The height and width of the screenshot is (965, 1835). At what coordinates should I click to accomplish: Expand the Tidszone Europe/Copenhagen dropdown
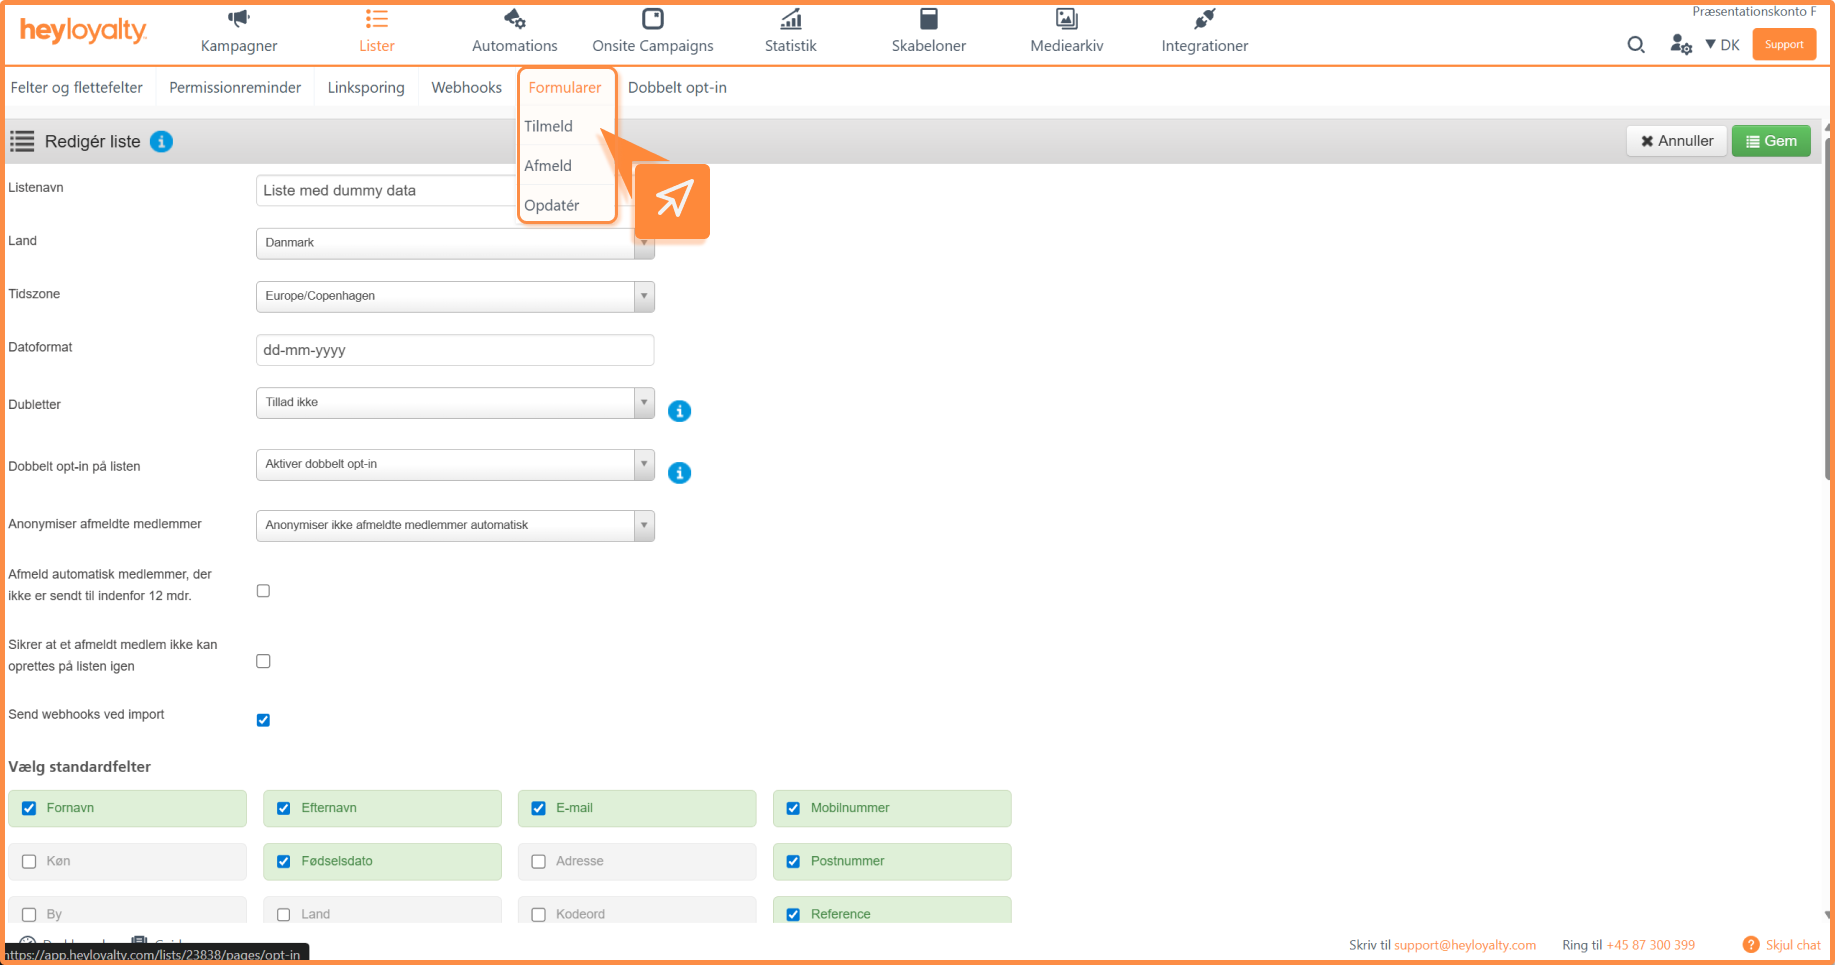pyautogui.click(x=455, y=296)
